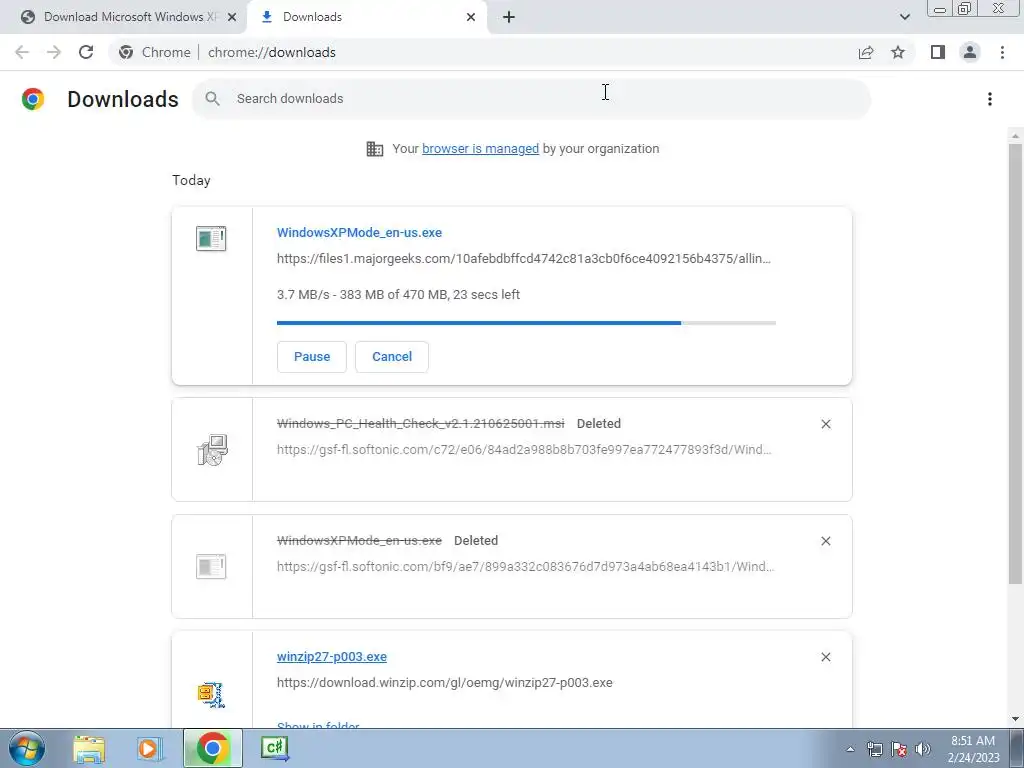Open the Action Center flag icon
This screenshot has height=768, width=1024.
tap(899, 749)
